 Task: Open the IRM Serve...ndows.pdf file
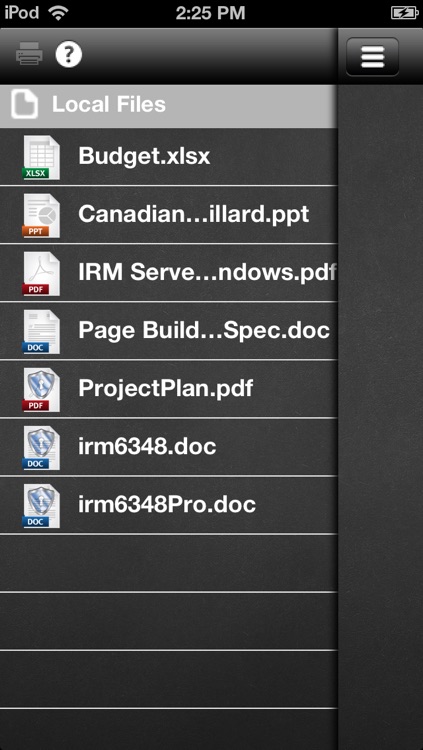pyautogui.click(x=168, y=273)
